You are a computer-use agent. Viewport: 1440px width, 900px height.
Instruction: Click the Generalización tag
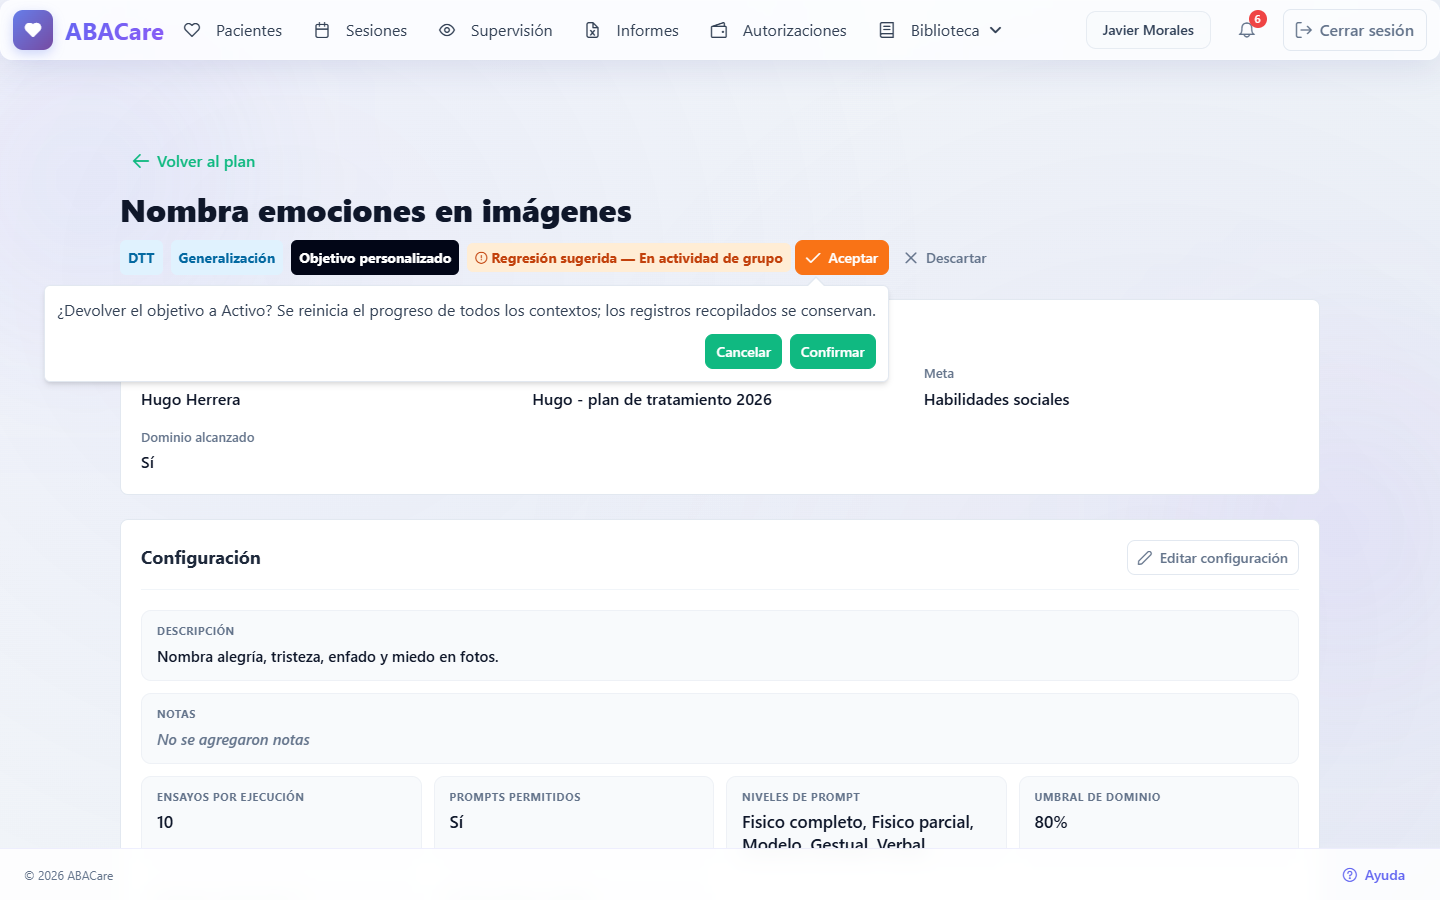click(227, 258)
